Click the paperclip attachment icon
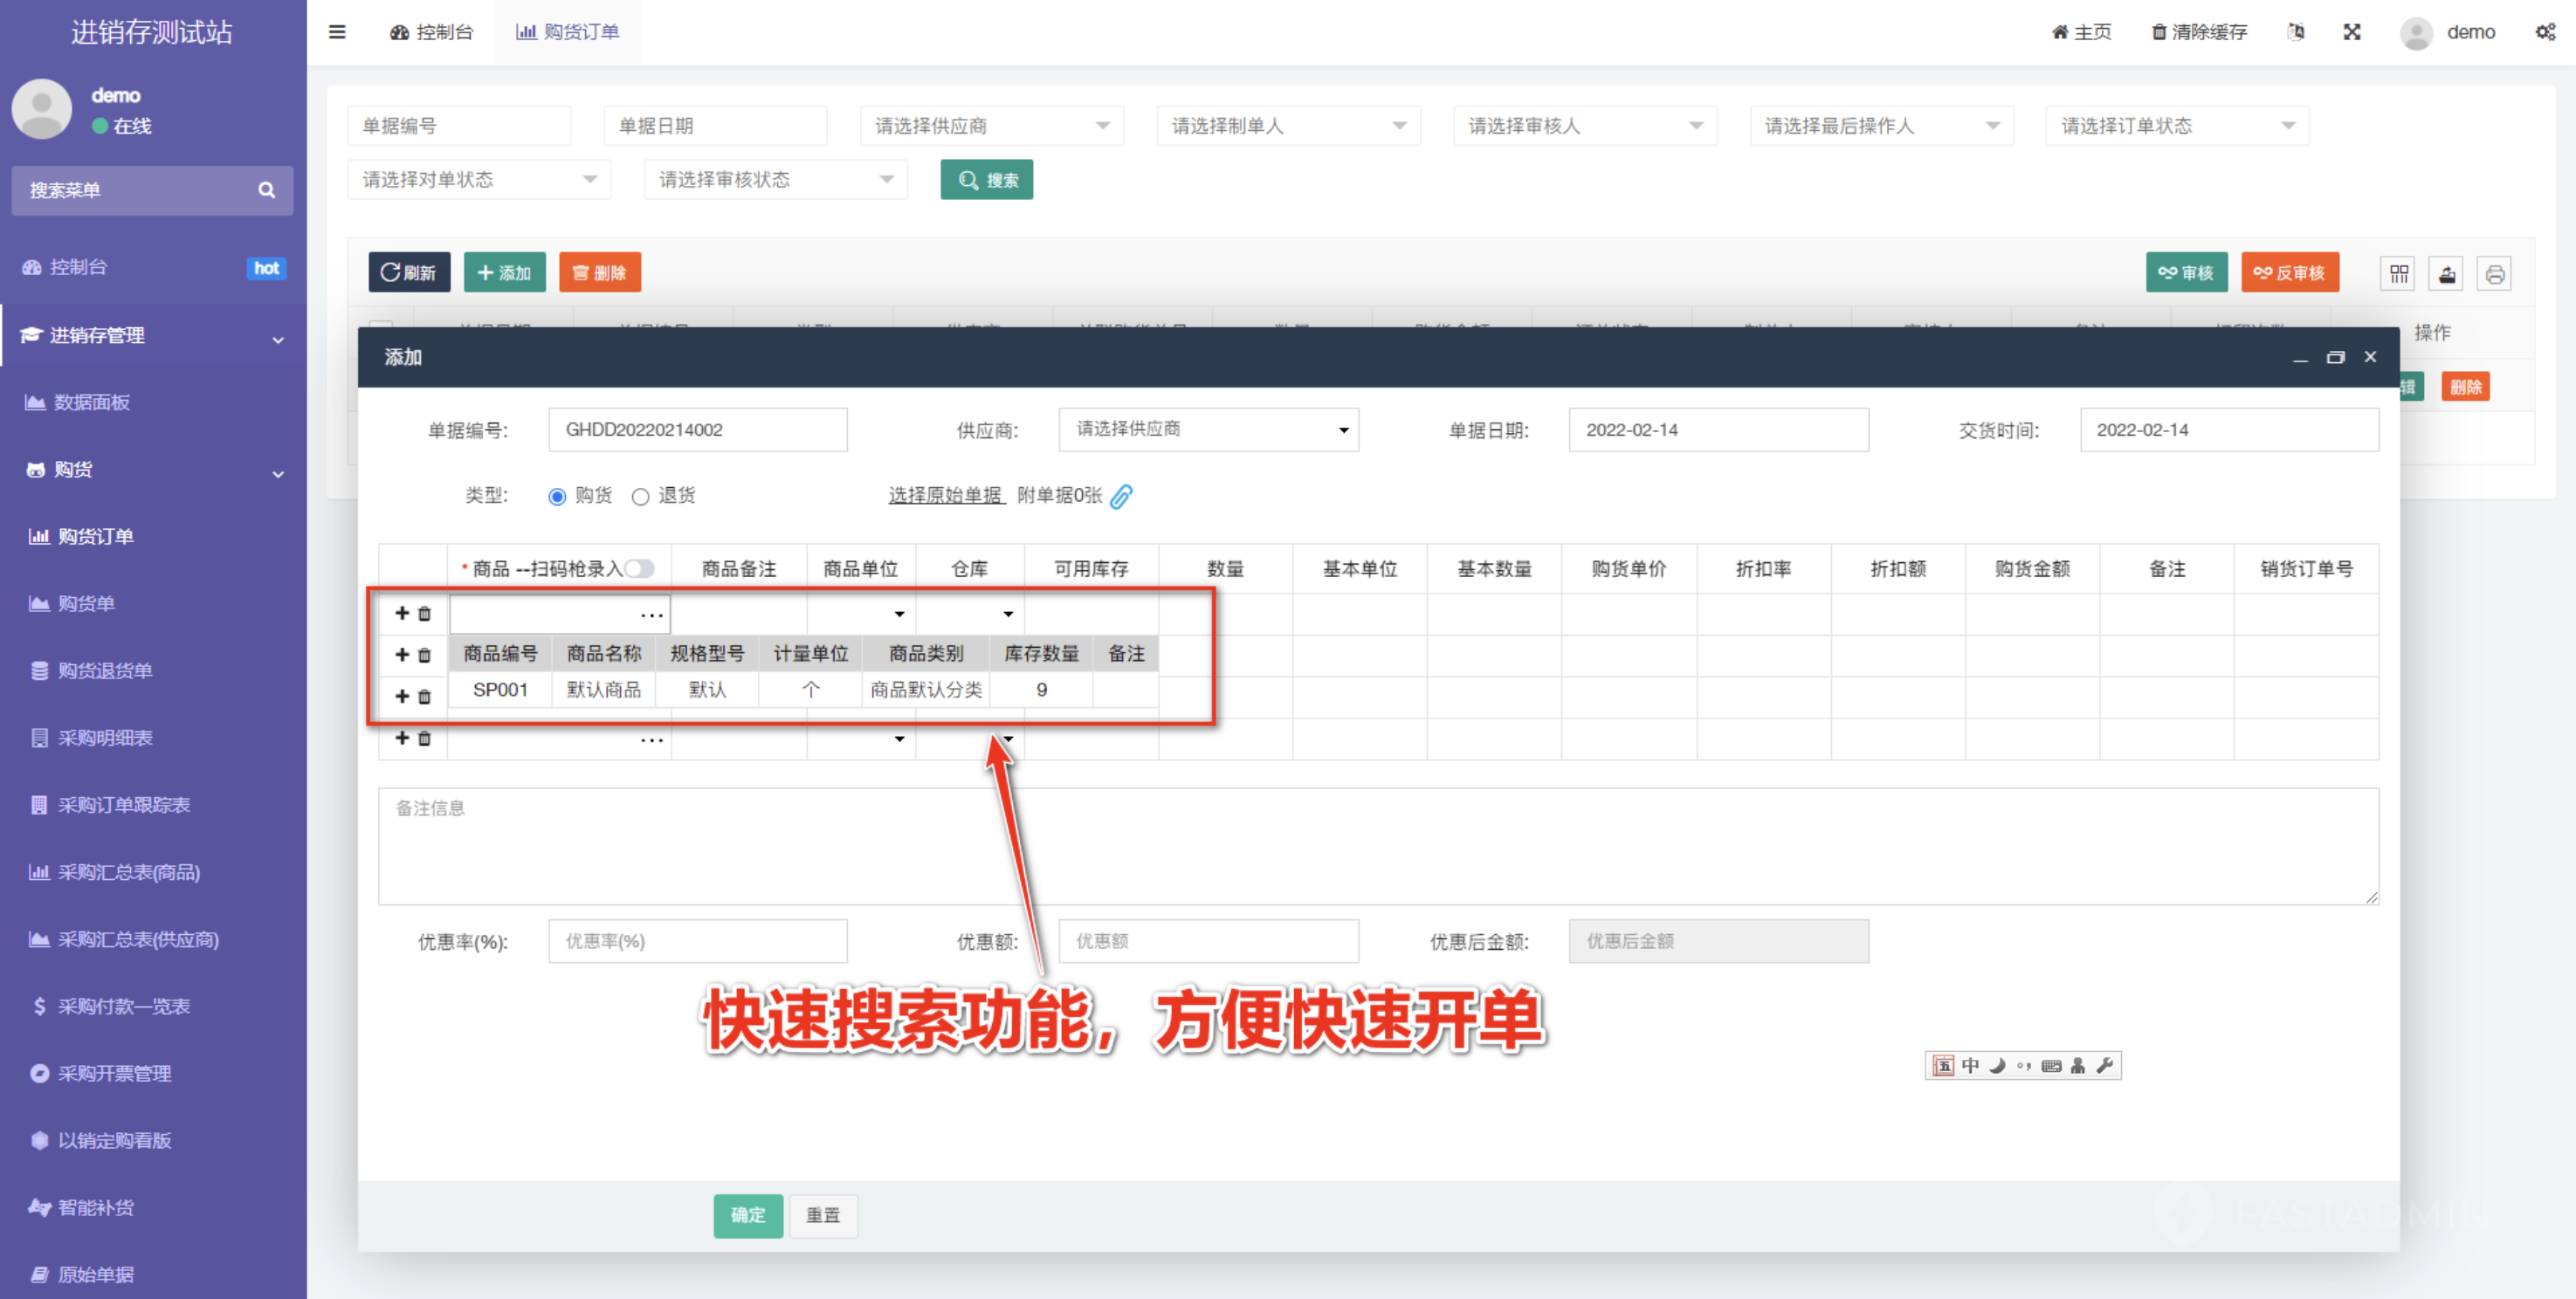 pyautogui.click(x=1122, y=496)
